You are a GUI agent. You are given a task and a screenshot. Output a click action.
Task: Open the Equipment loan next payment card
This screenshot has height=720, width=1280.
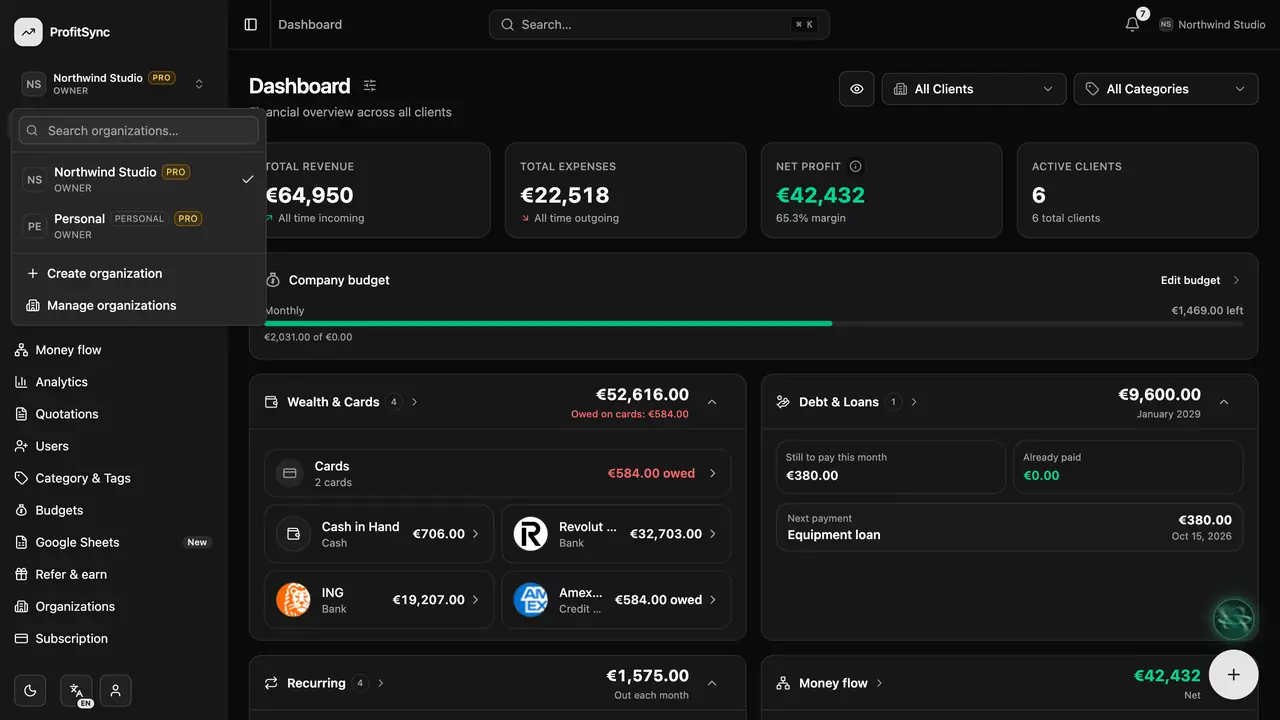point(1010,527)
